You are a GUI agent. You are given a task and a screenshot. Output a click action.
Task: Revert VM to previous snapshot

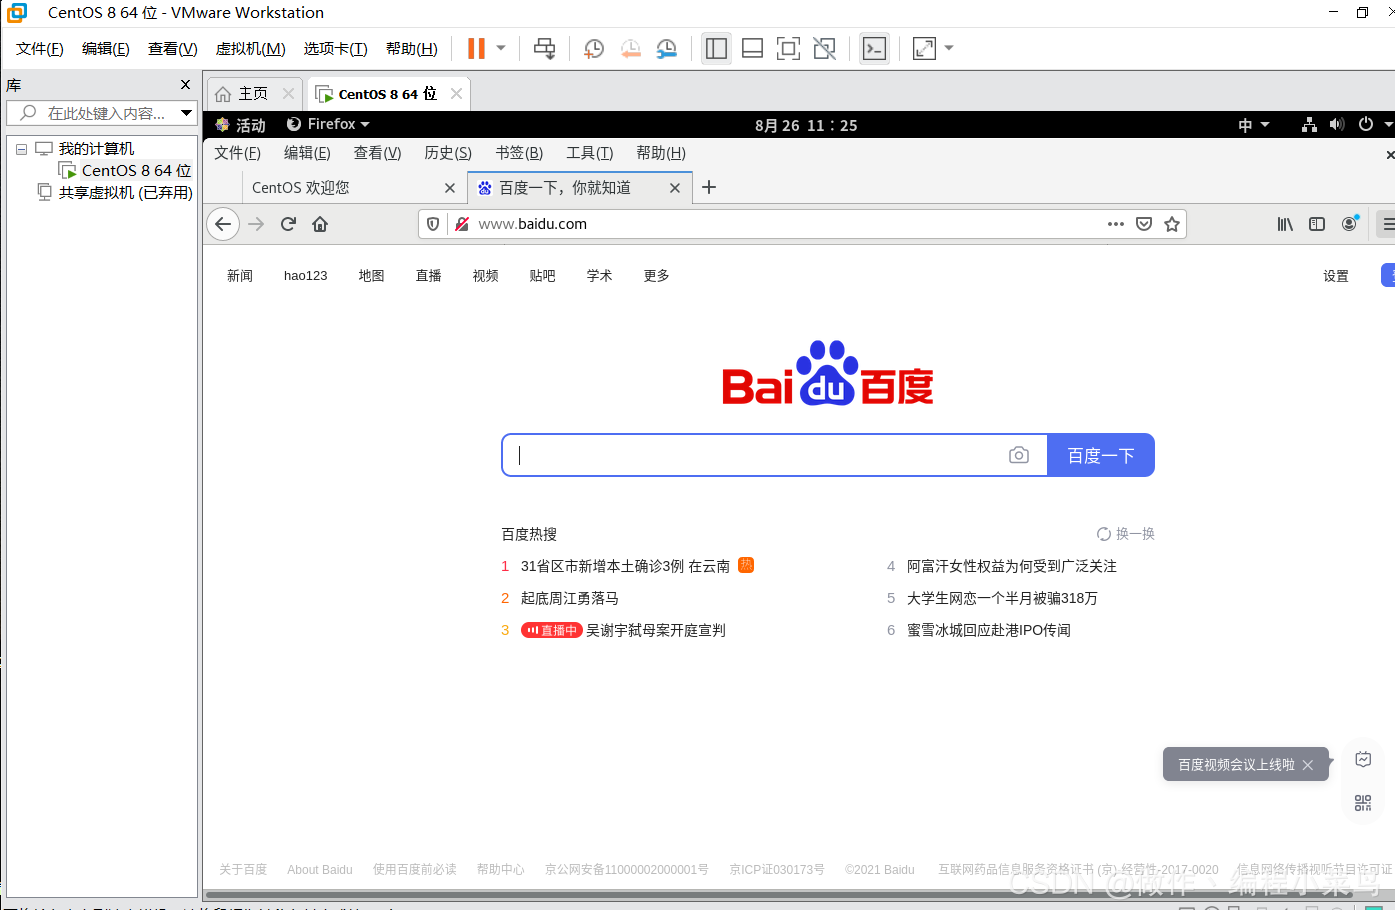click(x=630, y=48)
